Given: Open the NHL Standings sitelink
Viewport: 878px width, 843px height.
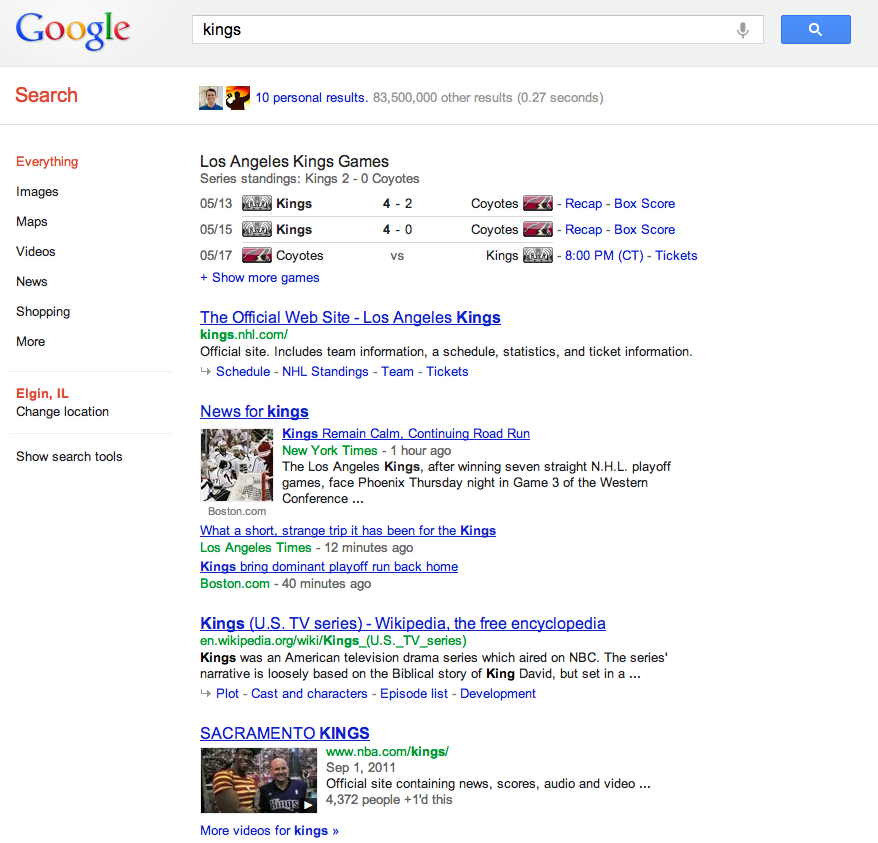Looking at the screenshot, I should coord(325,372).
